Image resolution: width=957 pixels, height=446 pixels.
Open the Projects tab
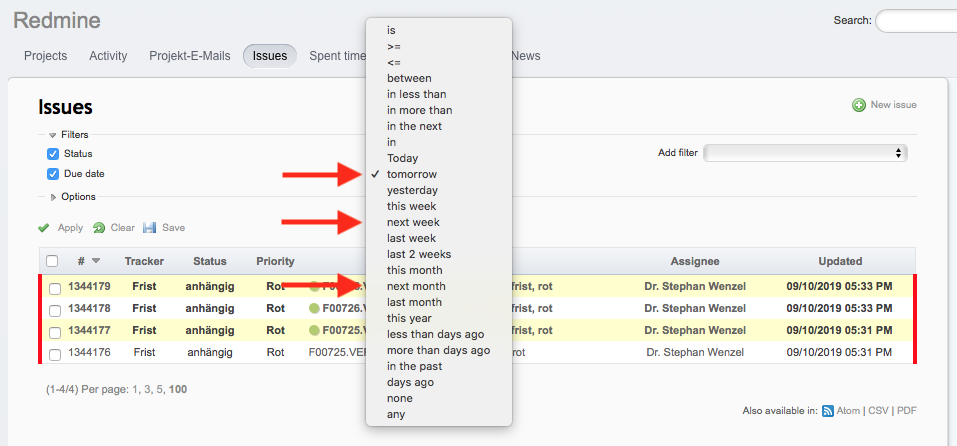click(x=46, y=56)
